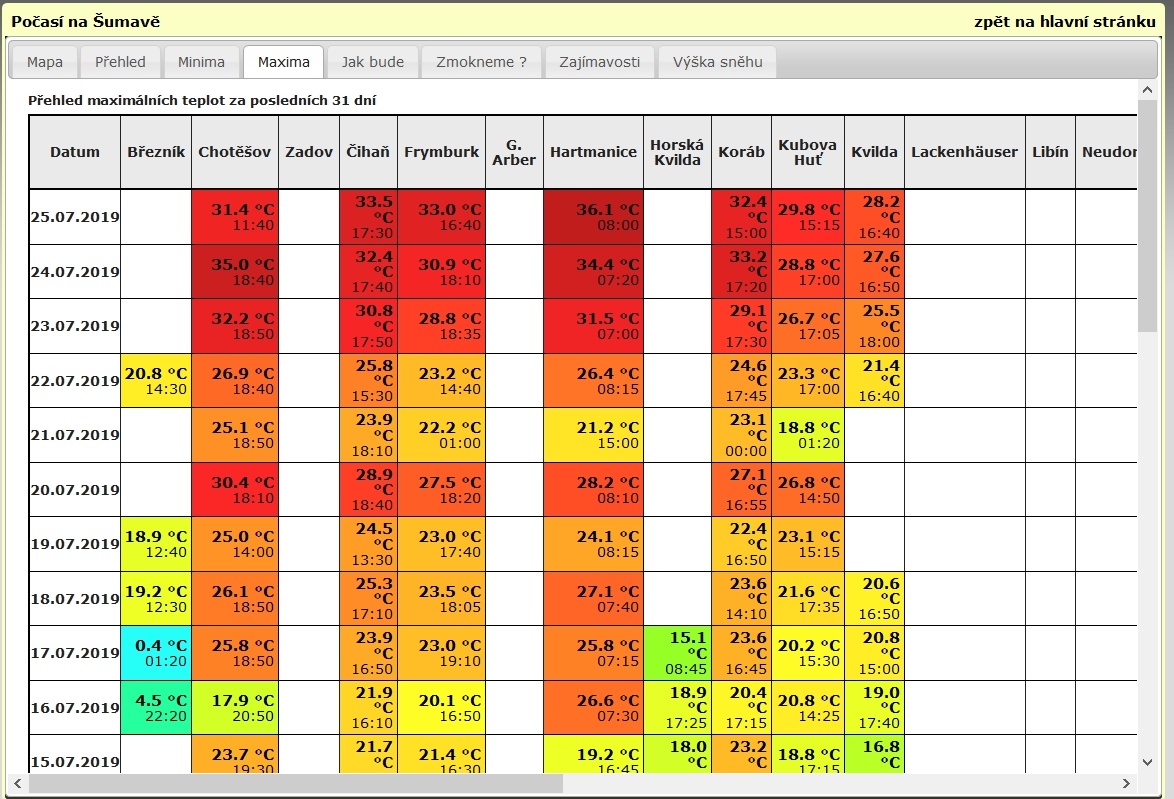Click the 25.07.2019 date row label
Image resolution: width=1174 pixels, height=799 pixels.
(75, 217)
